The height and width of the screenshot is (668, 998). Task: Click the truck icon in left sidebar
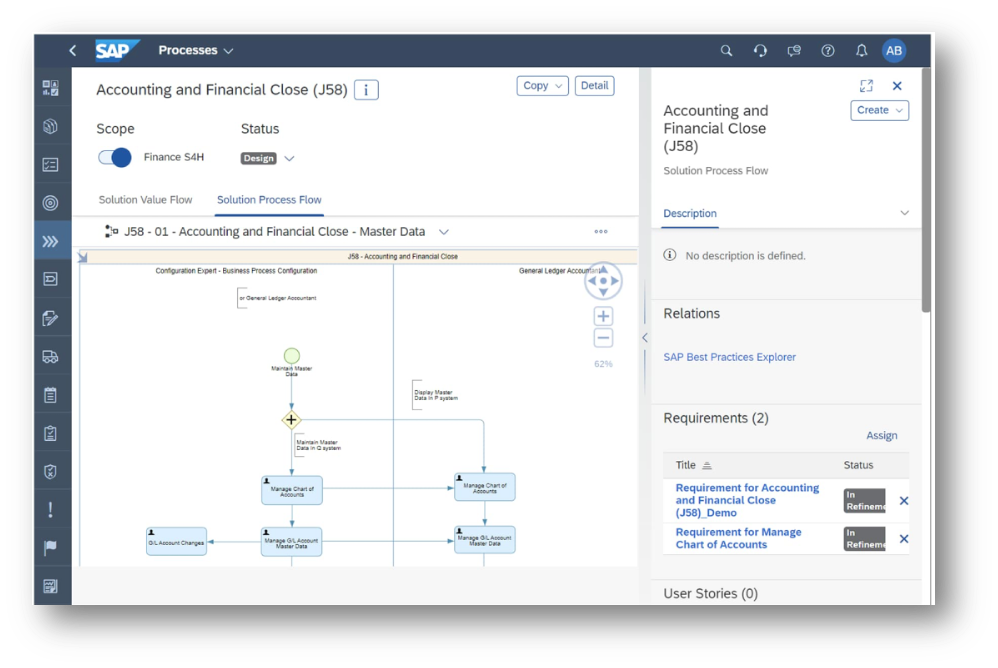coord(51,357)
